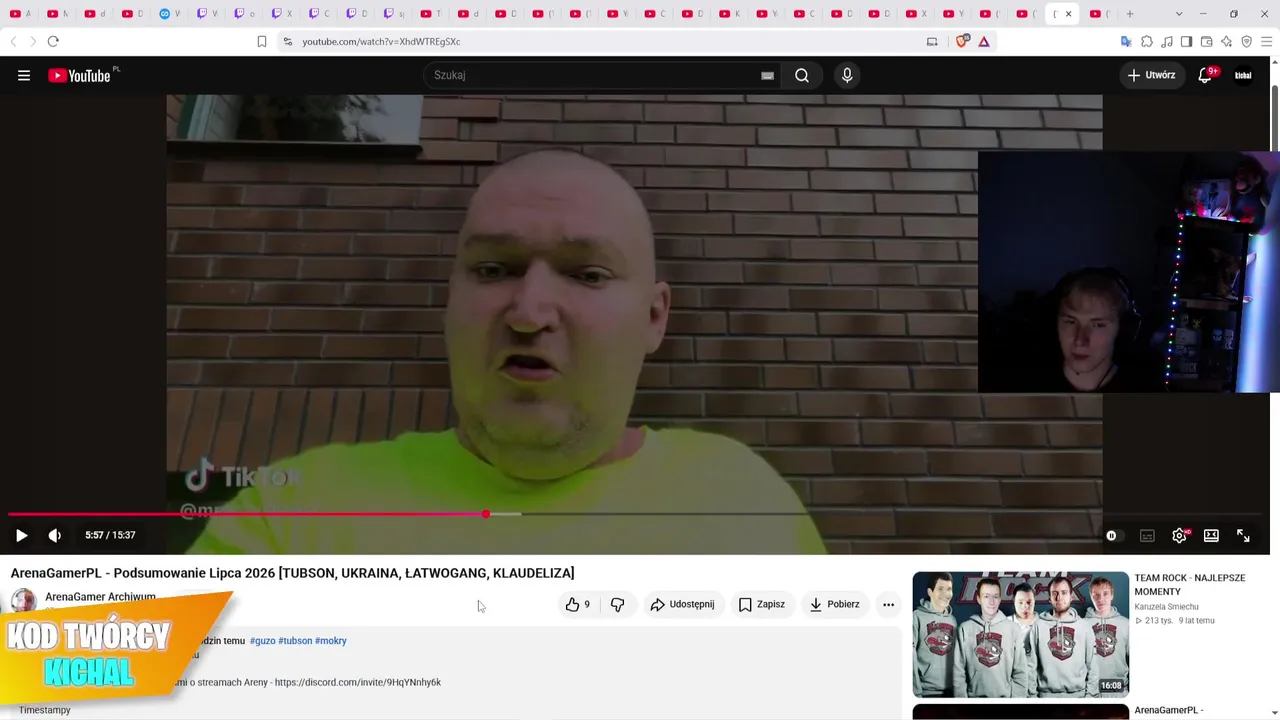Viewport: 1280px width, 720px height.
Task: Open the browser extensions puzzle icon
Action: [x=1147, y=42]
